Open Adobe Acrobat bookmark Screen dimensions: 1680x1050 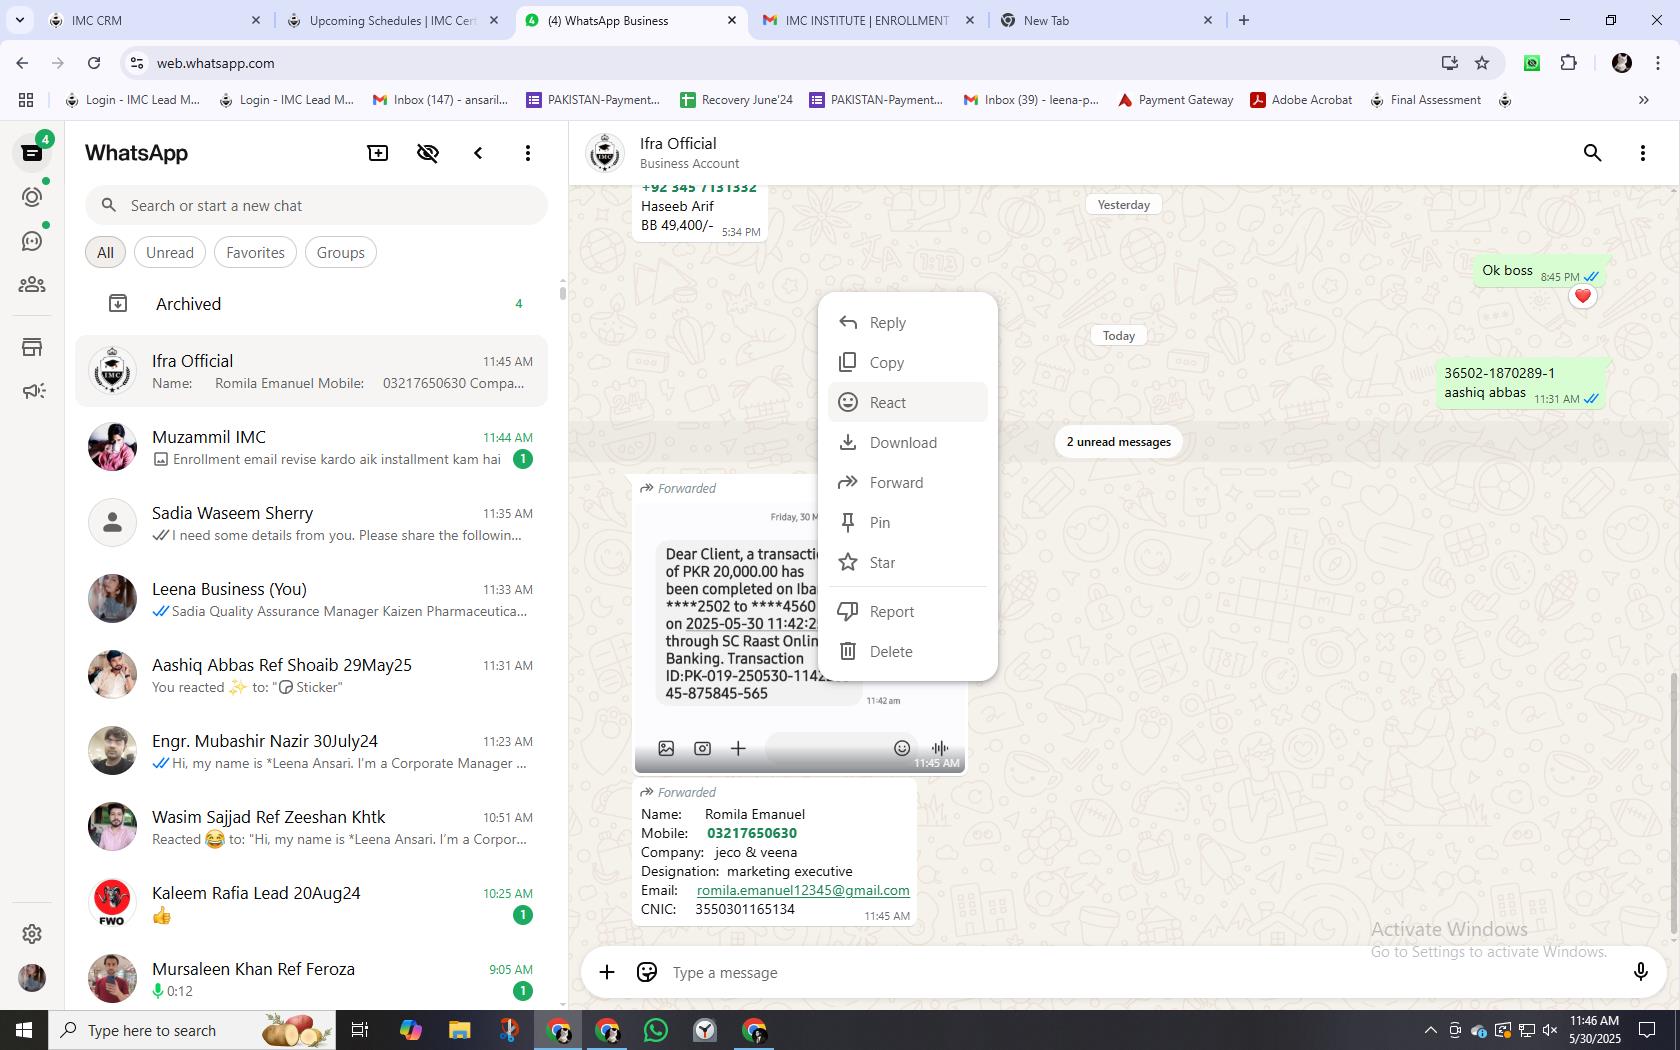tap(1301, 100)
